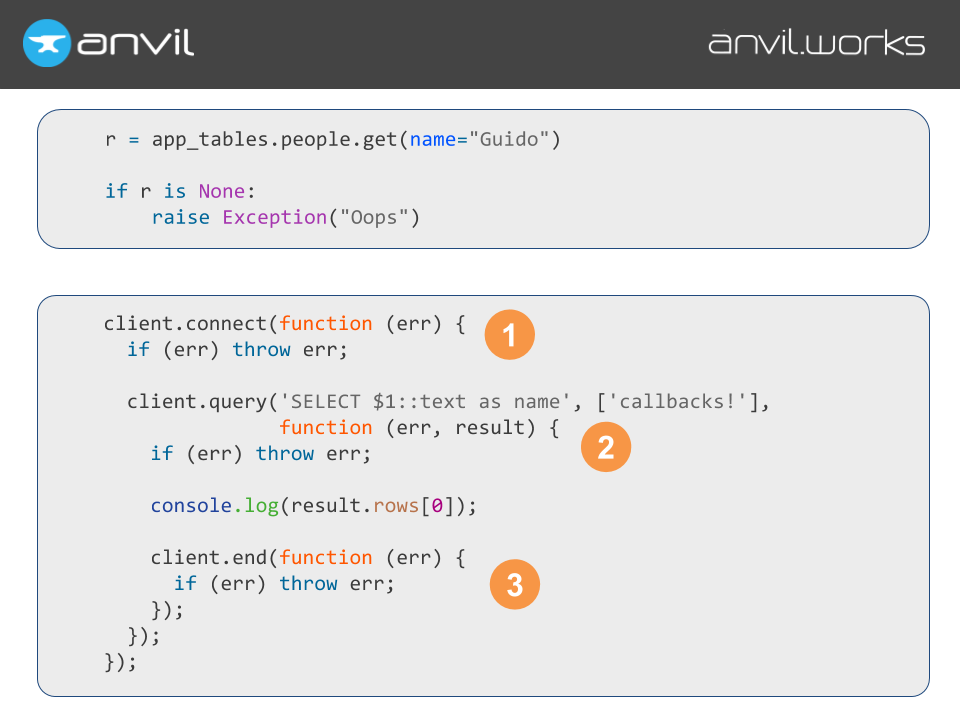The image size is (960, 720).
Task: Select the orange circle numbered 2
Action: click(606, 447)
